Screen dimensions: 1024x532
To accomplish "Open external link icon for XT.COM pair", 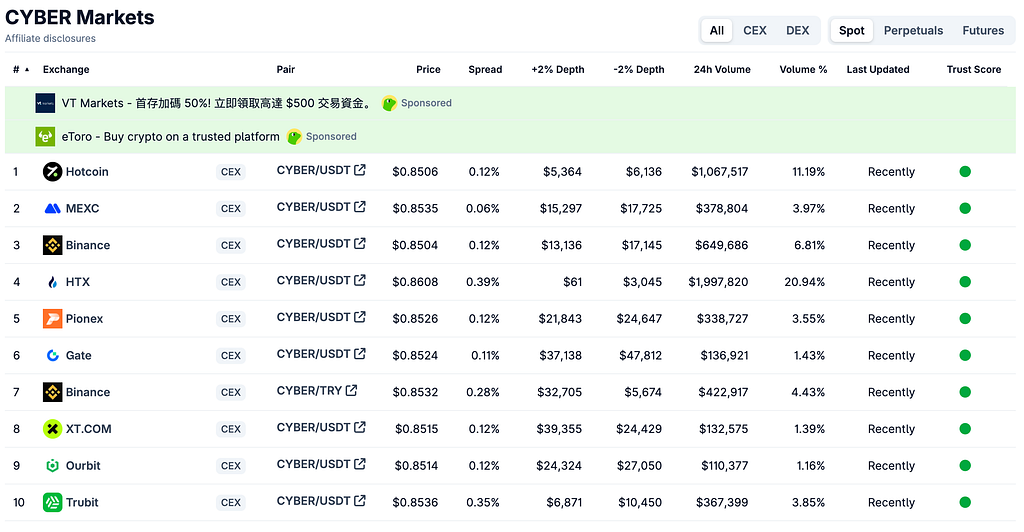I will coord(360,428).
